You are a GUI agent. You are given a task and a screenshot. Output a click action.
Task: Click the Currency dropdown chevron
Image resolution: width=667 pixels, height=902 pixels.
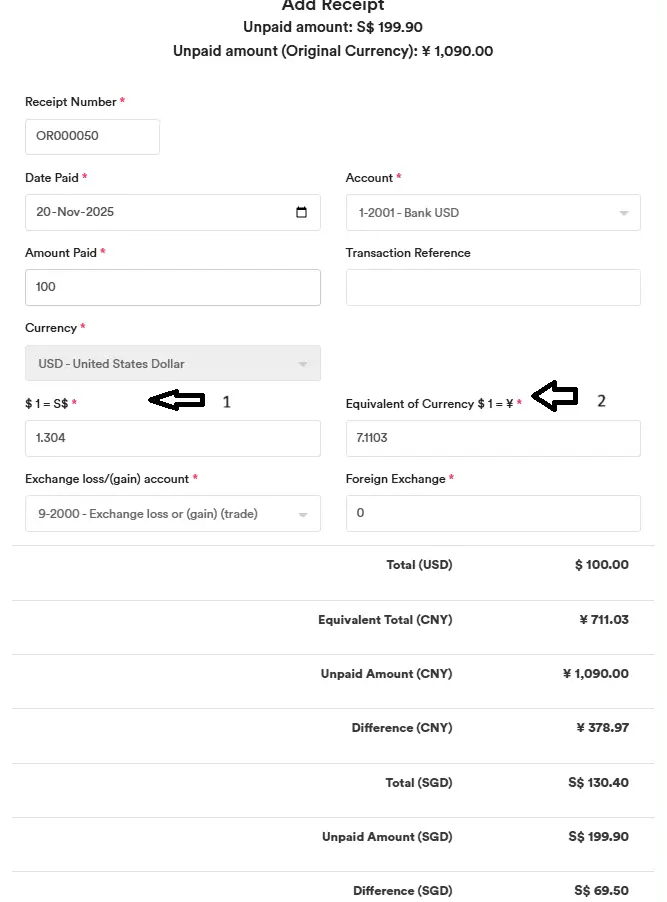[x=302, y=363]
